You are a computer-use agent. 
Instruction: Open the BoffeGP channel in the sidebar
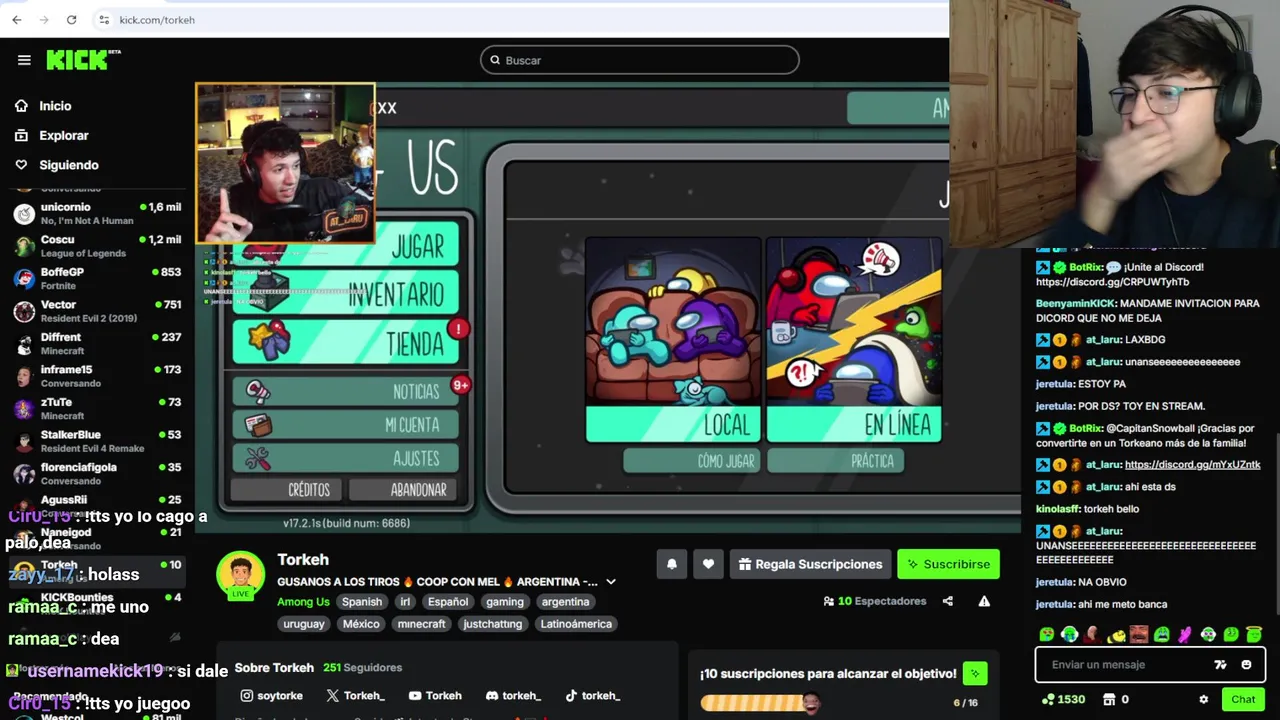pos(97,278)
